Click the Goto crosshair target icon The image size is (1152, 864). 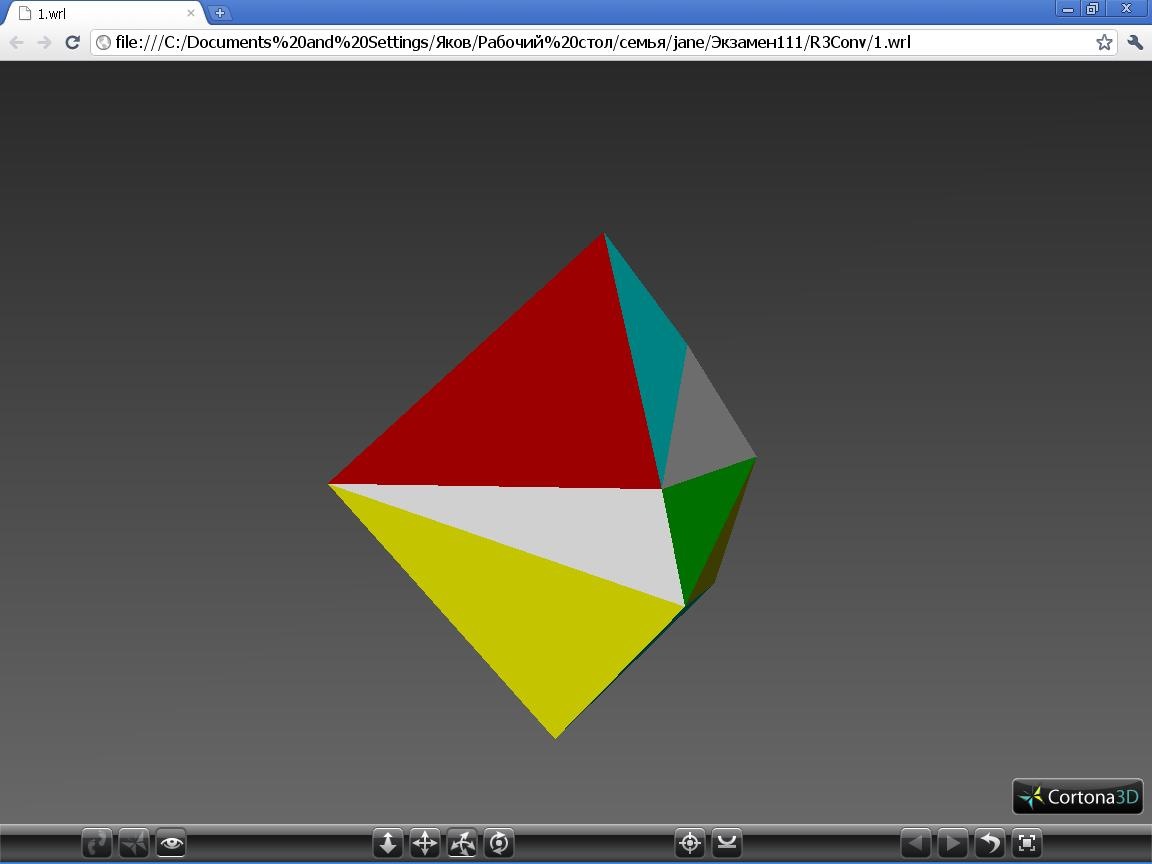tap(689, 843)
